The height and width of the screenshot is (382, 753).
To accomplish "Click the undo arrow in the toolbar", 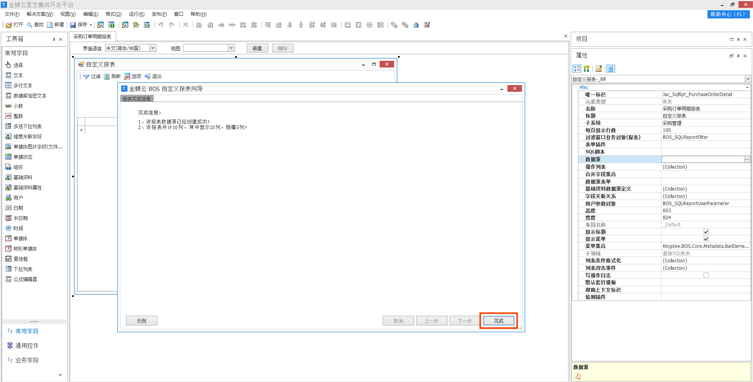I will (x=161, y=25).
